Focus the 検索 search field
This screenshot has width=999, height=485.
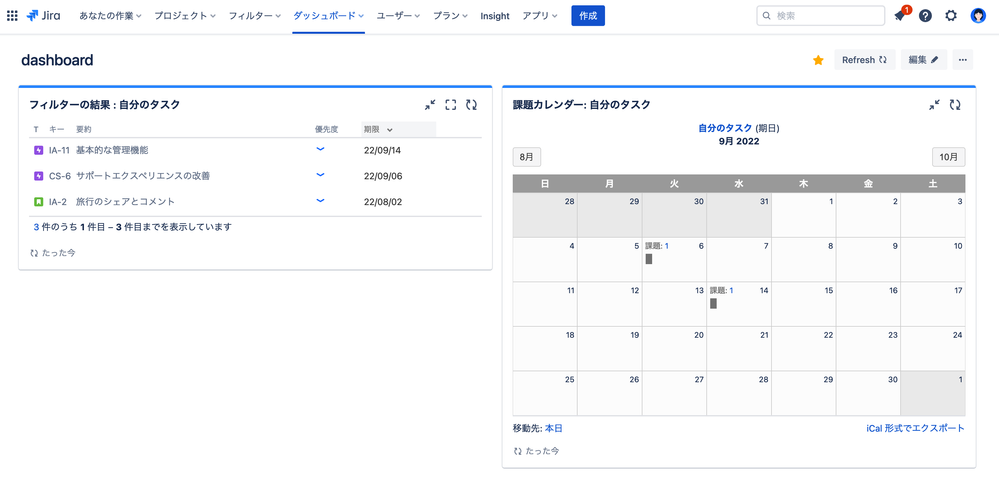[x=821, y=16]
